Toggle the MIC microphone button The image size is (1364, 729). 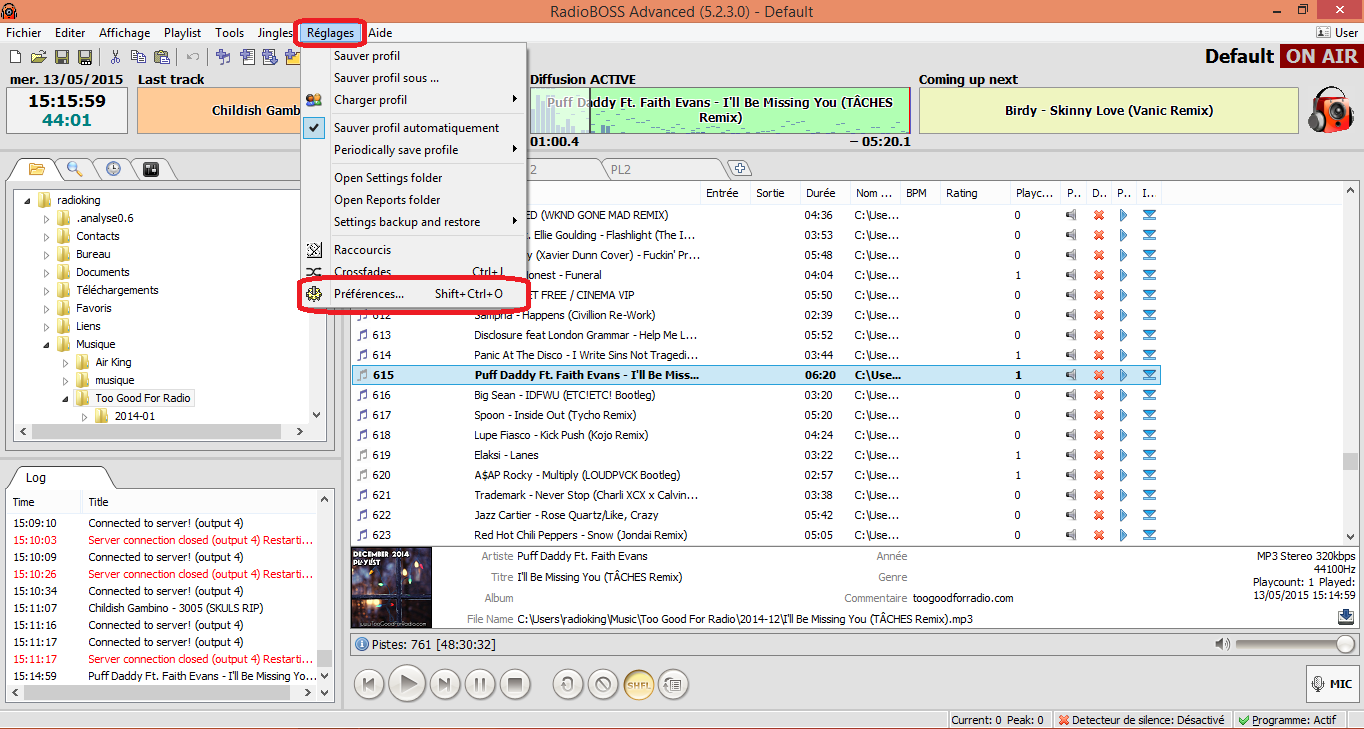click(1330, 685)
